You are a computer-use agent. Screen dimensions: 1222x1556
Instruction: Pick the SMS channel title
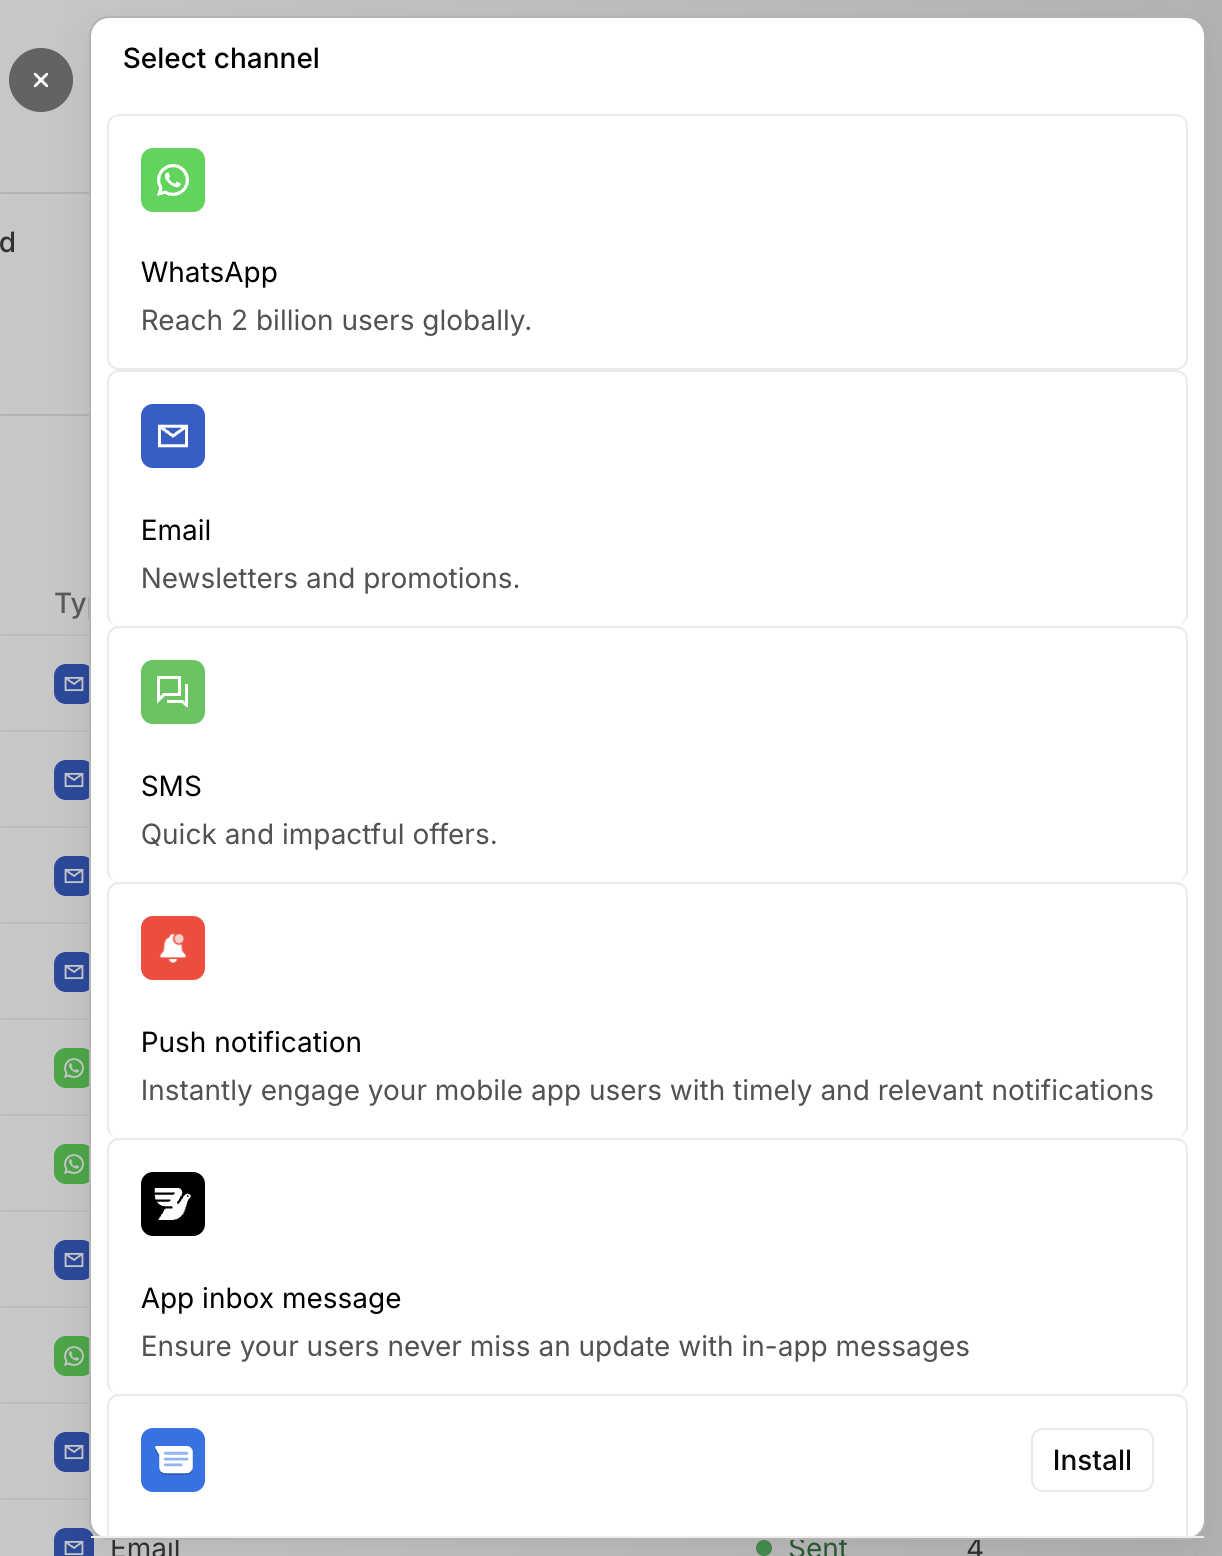point(171,786)
